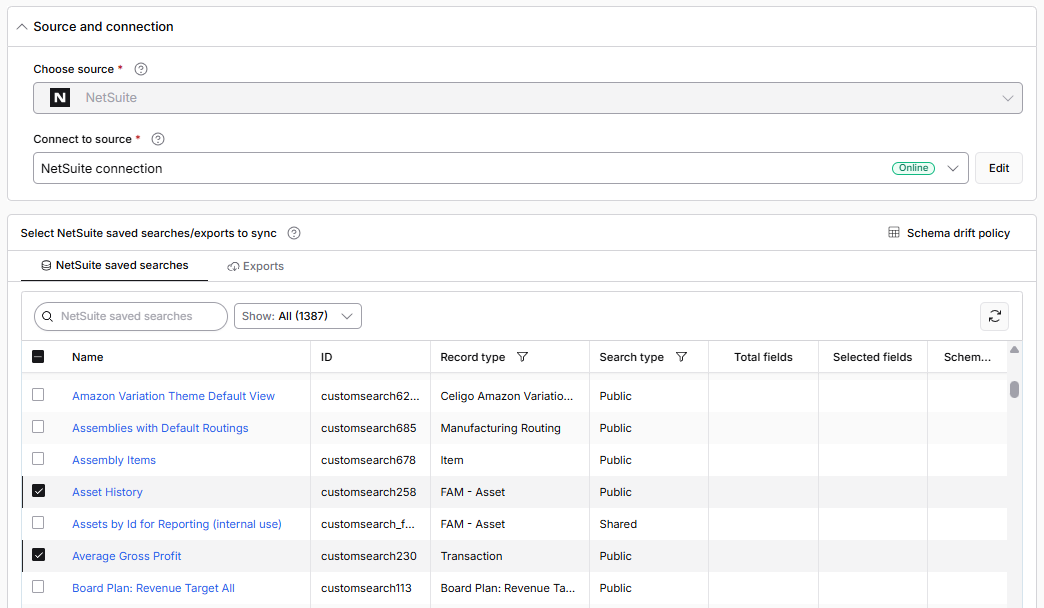Uncheck the Asset History row checkbox

point(39,491)
